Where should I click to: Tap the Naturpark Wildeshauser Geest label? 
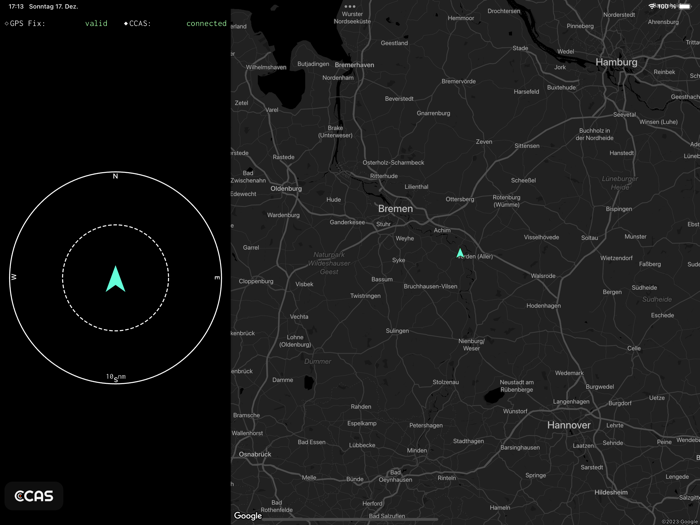(329, 263)
